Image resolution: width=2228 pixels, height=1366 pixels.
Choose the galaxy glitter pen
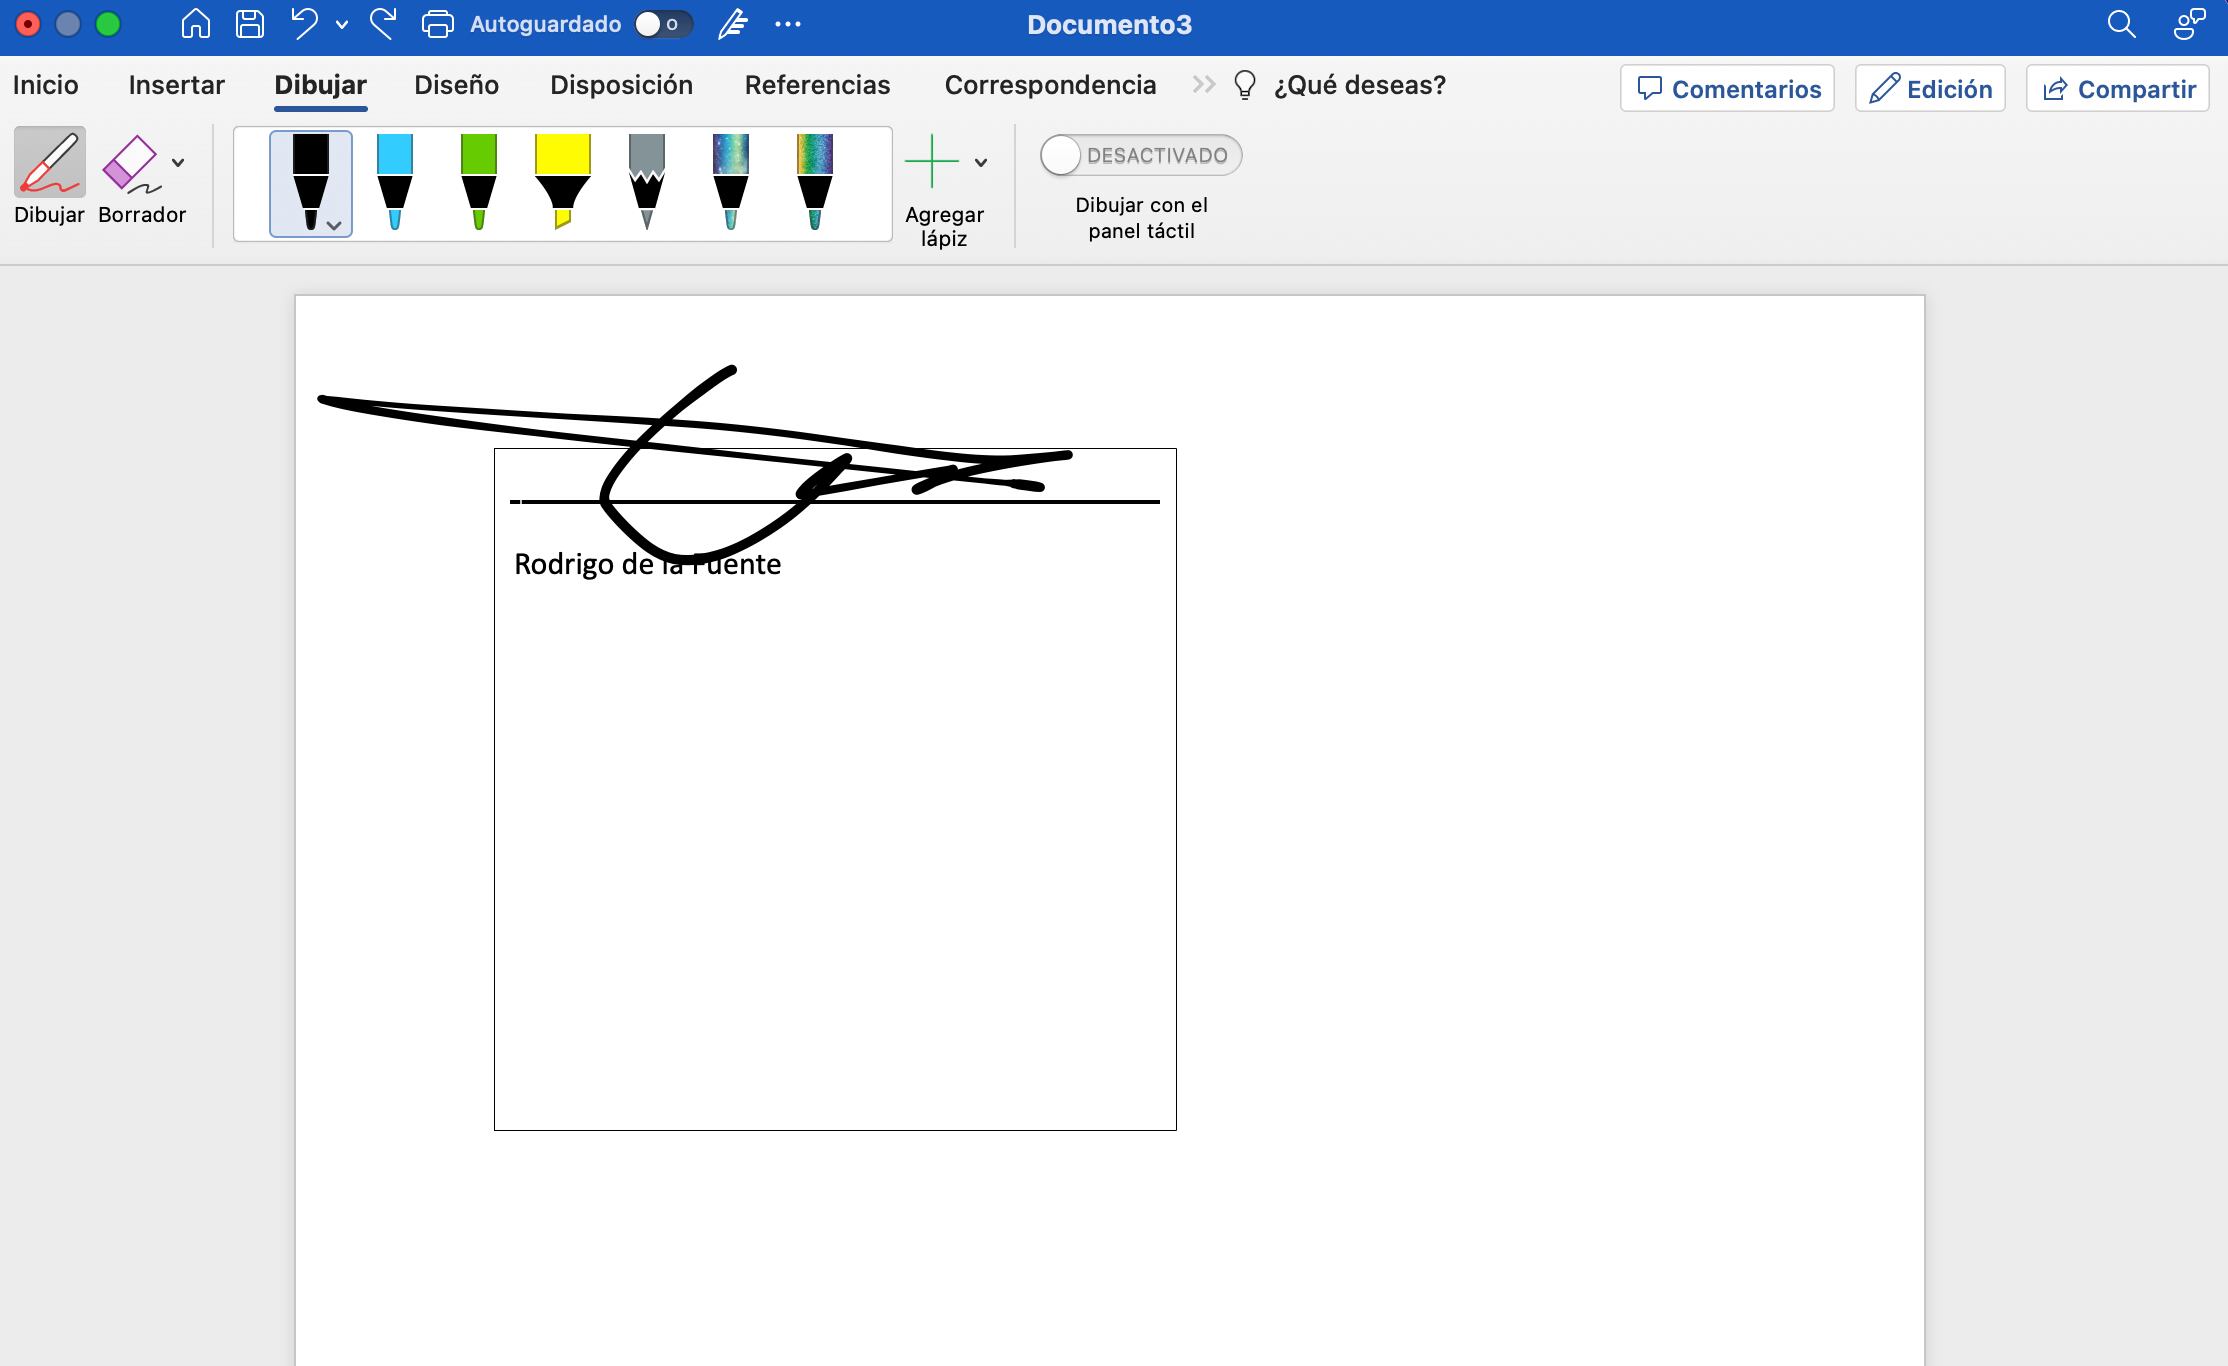pyautogui.click(x=731, y=182)
